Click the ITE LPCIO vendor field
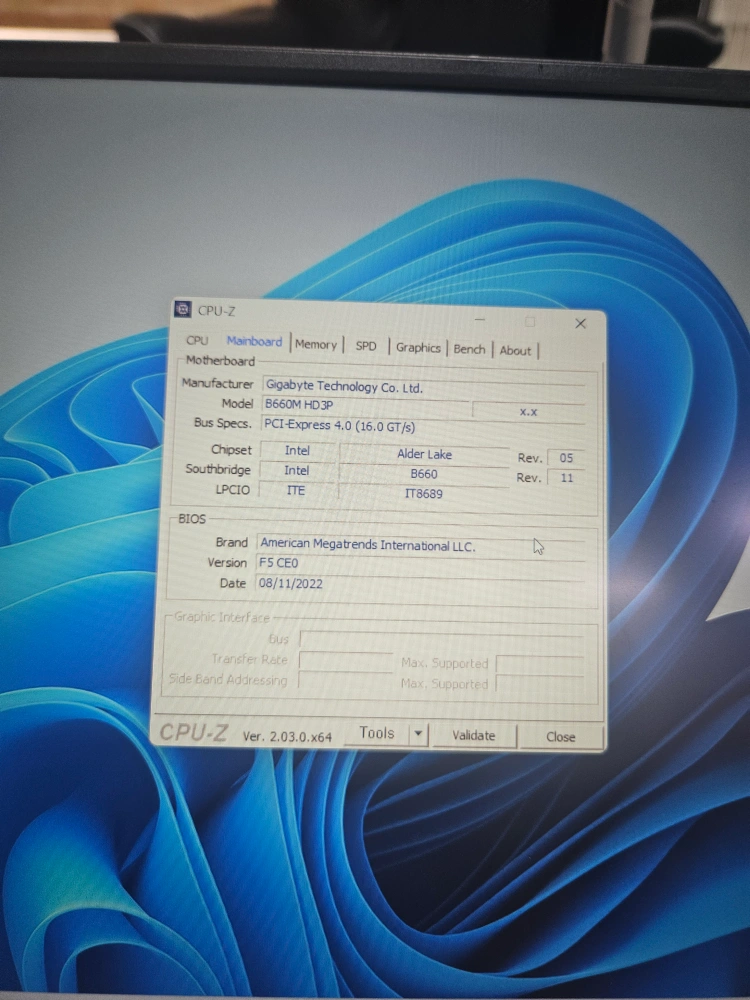The image size is (750, 1000). 296,490
